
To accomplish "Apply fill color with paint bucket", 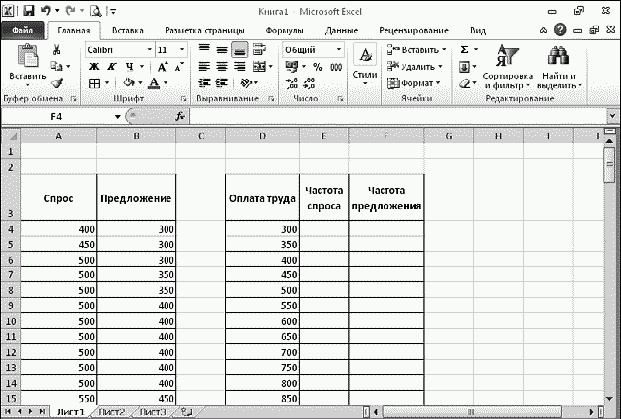I will click(x=129, y=83).
